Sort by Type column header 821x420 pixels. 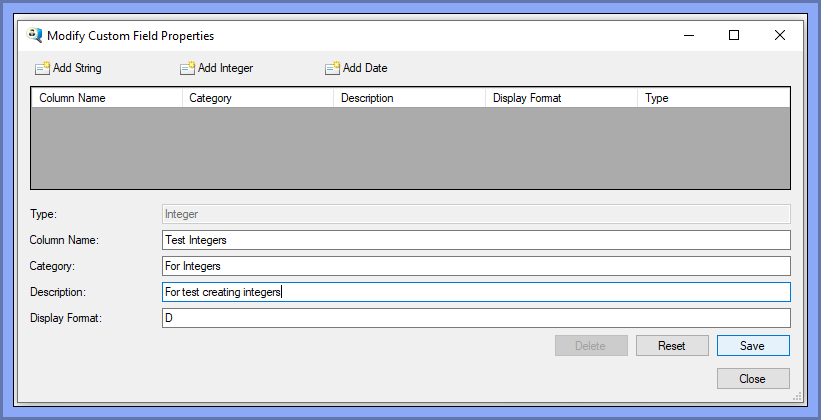(713, 98)
